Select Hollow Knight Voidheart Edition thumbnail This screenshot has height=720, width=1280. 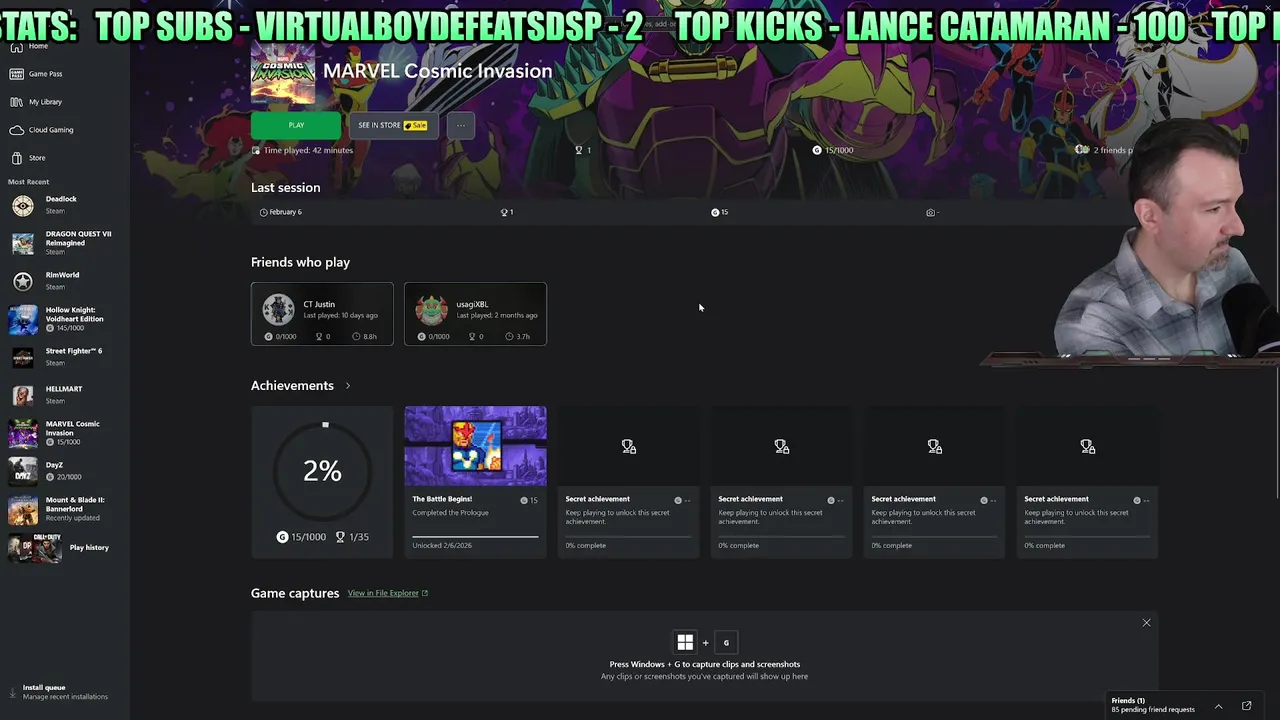23,320
